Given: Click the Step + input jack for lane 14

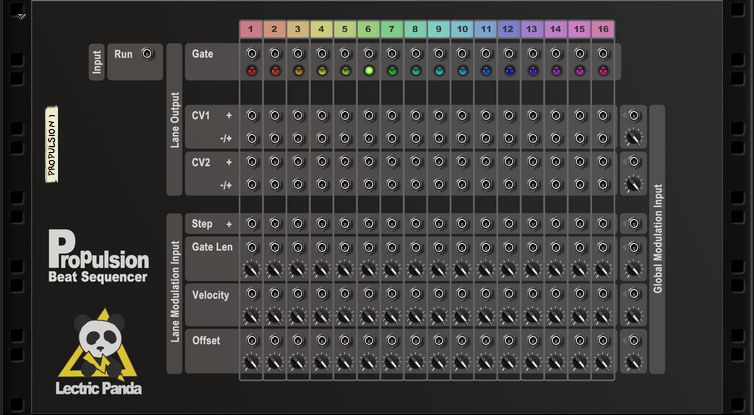Looking at the screenshot, I should click(x=556, y=224).
